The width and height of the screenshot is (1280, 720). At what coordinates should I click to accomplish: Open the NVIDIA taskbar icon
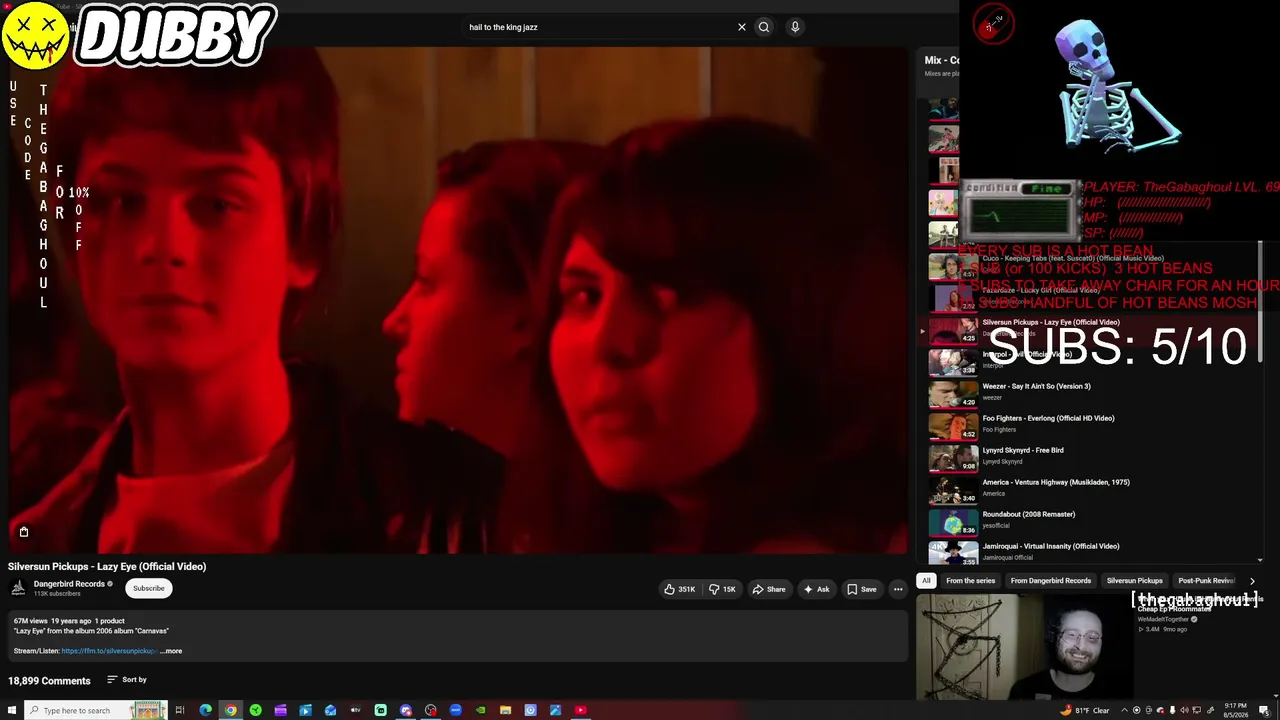[x=480, y=711]
